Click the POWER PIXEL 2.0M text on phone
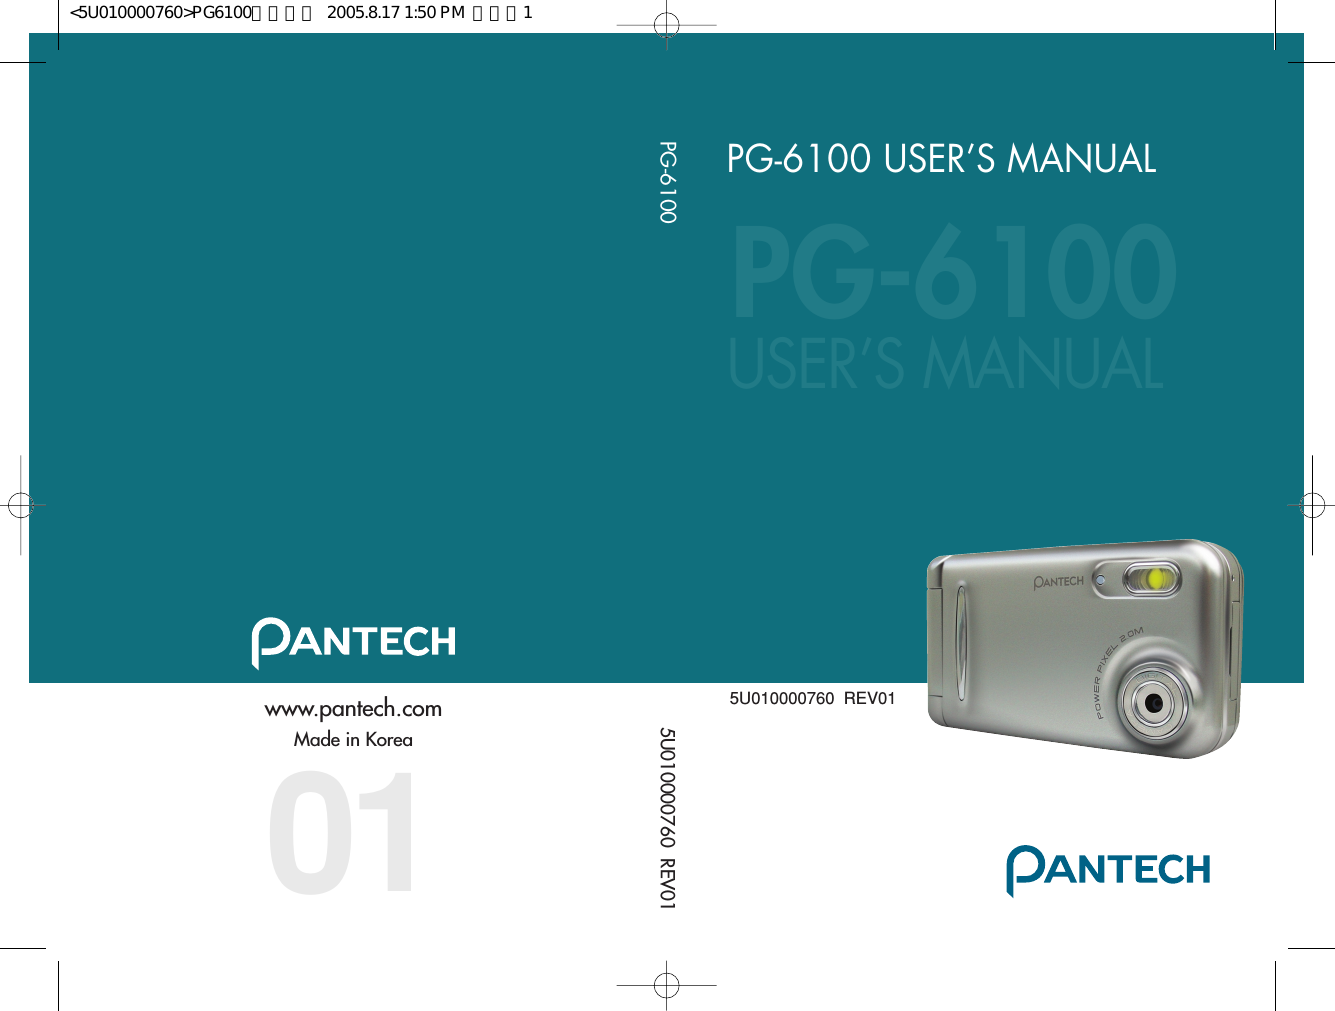The height and width of the screenshot is (1011, 1335). [x=1118, y=673]
